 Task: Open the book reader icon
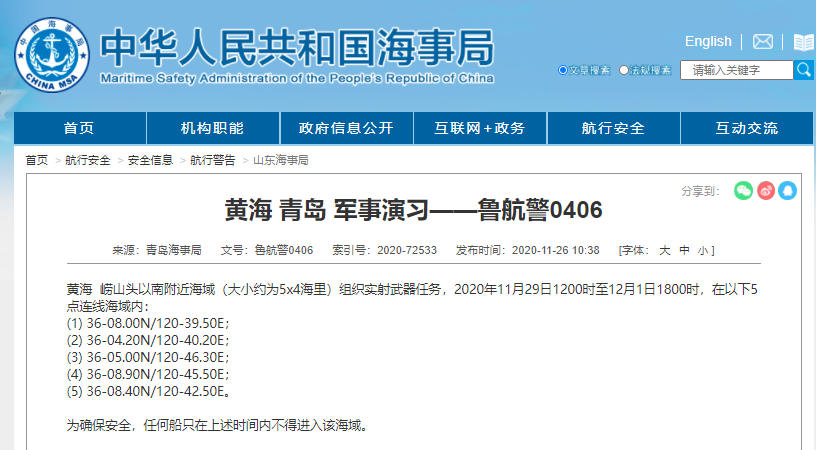point(804,42)
